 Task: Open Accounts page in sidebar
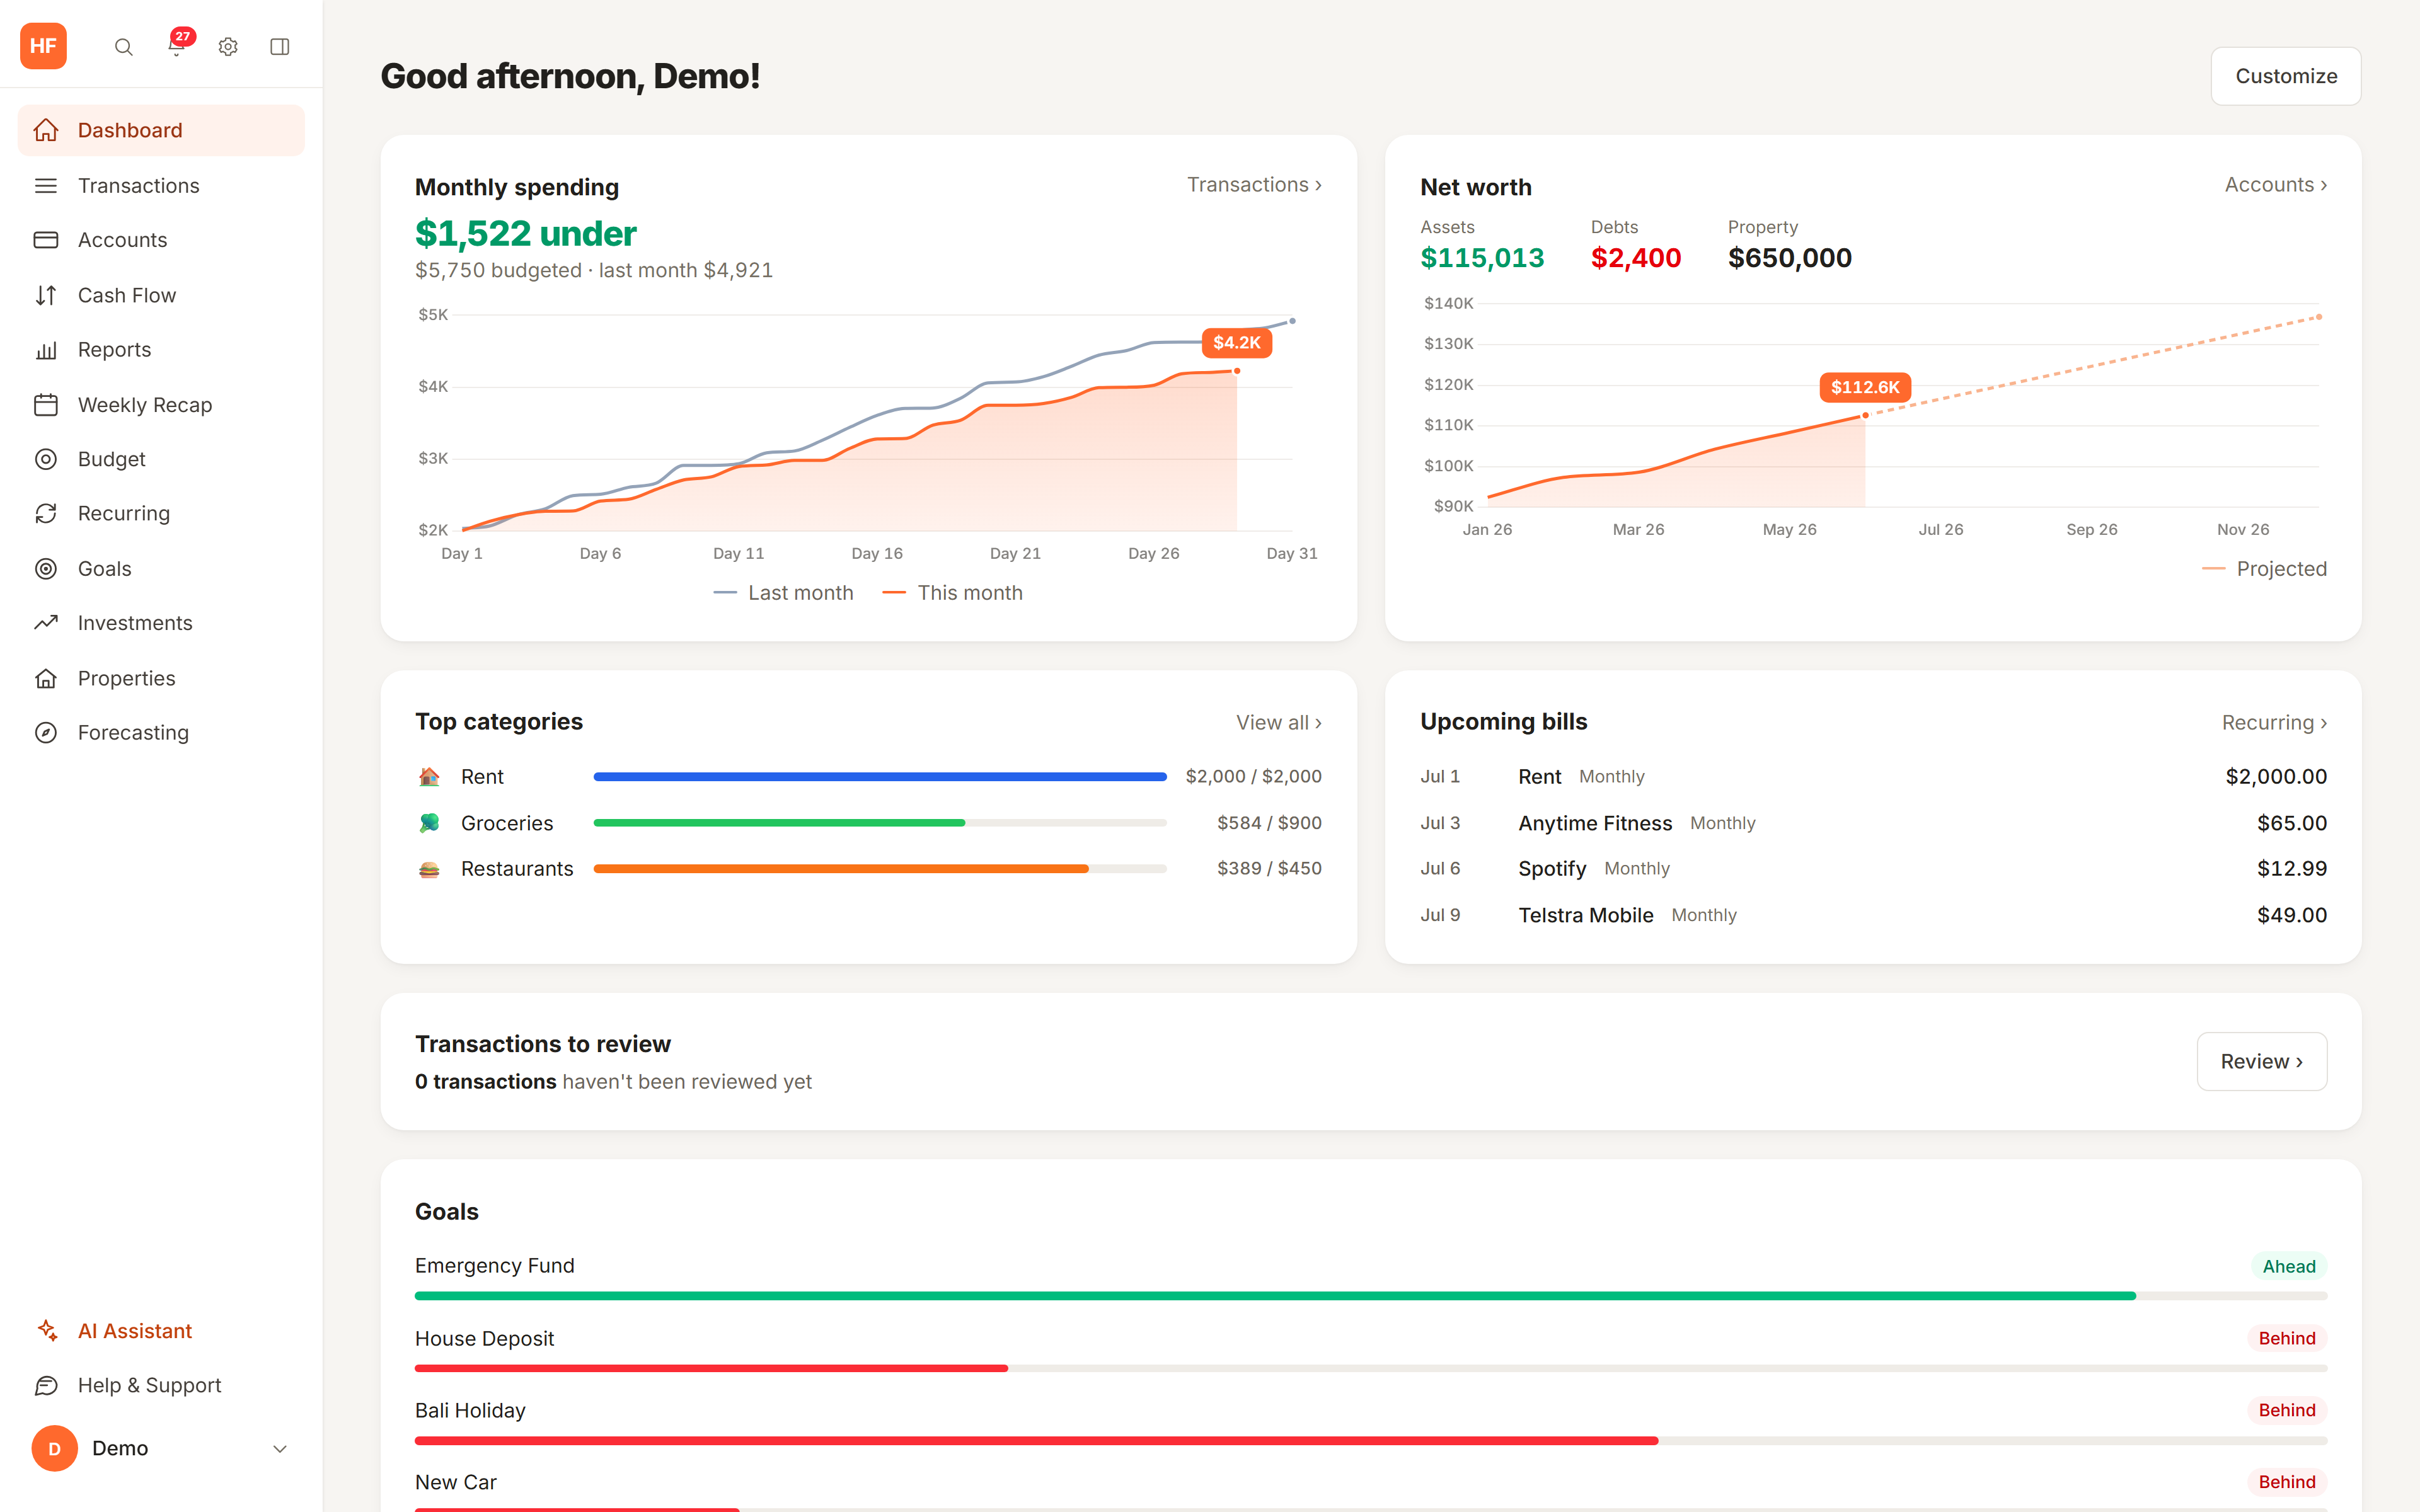pos(161,240)
